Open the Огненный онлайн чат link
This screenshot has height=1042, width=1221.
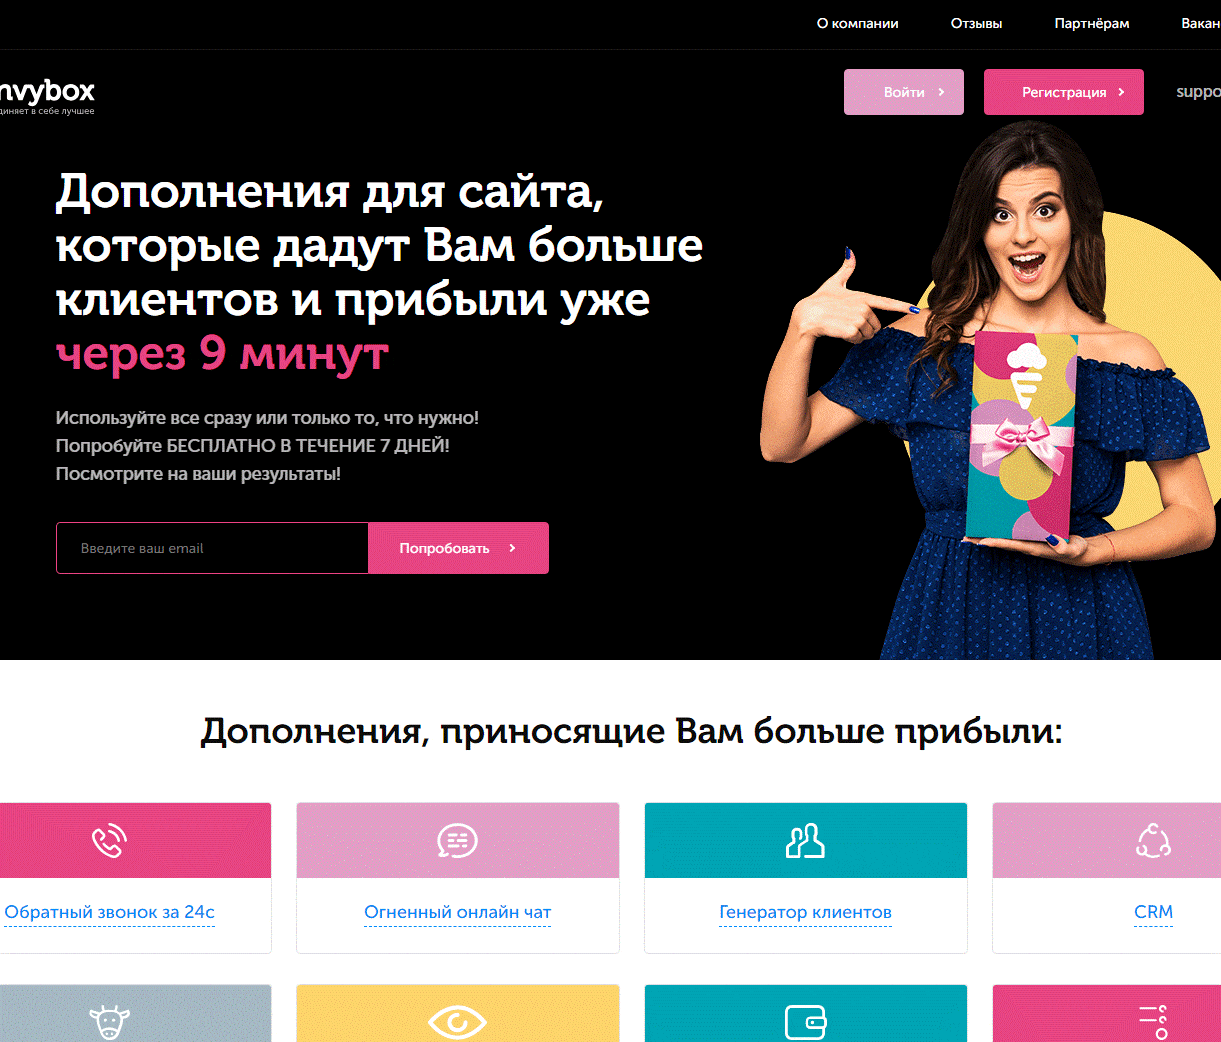coord(458,912)
